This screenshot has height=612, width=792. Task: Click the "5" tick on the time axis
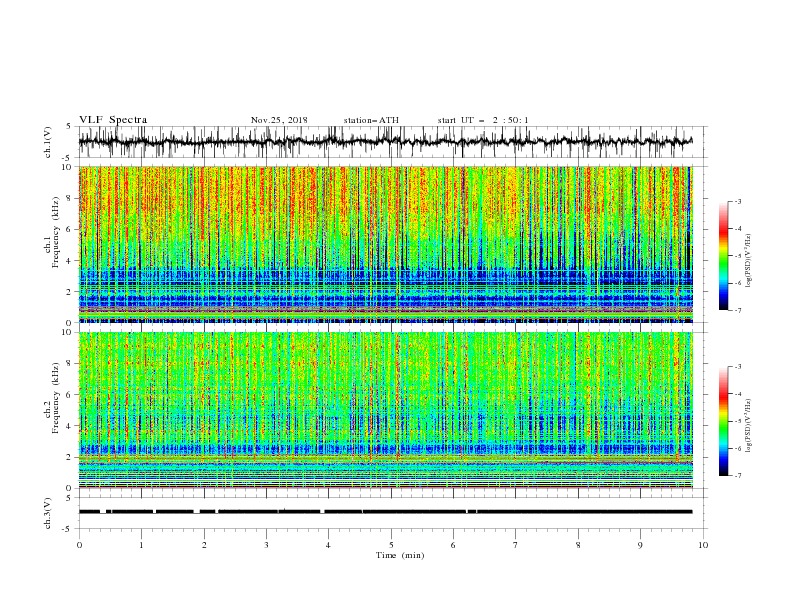click(391, 545)
